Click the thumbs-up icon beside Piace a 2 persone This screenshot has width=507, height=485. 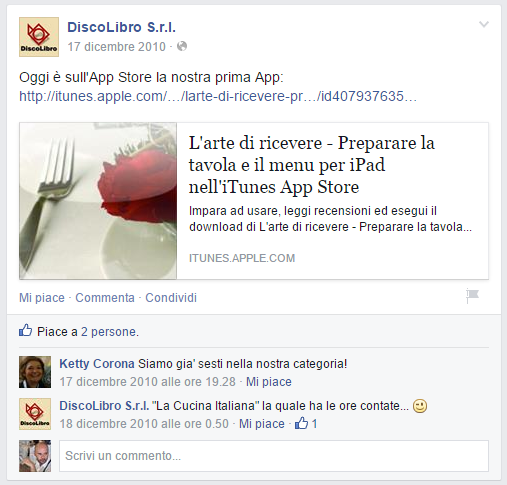coord(26,330)
